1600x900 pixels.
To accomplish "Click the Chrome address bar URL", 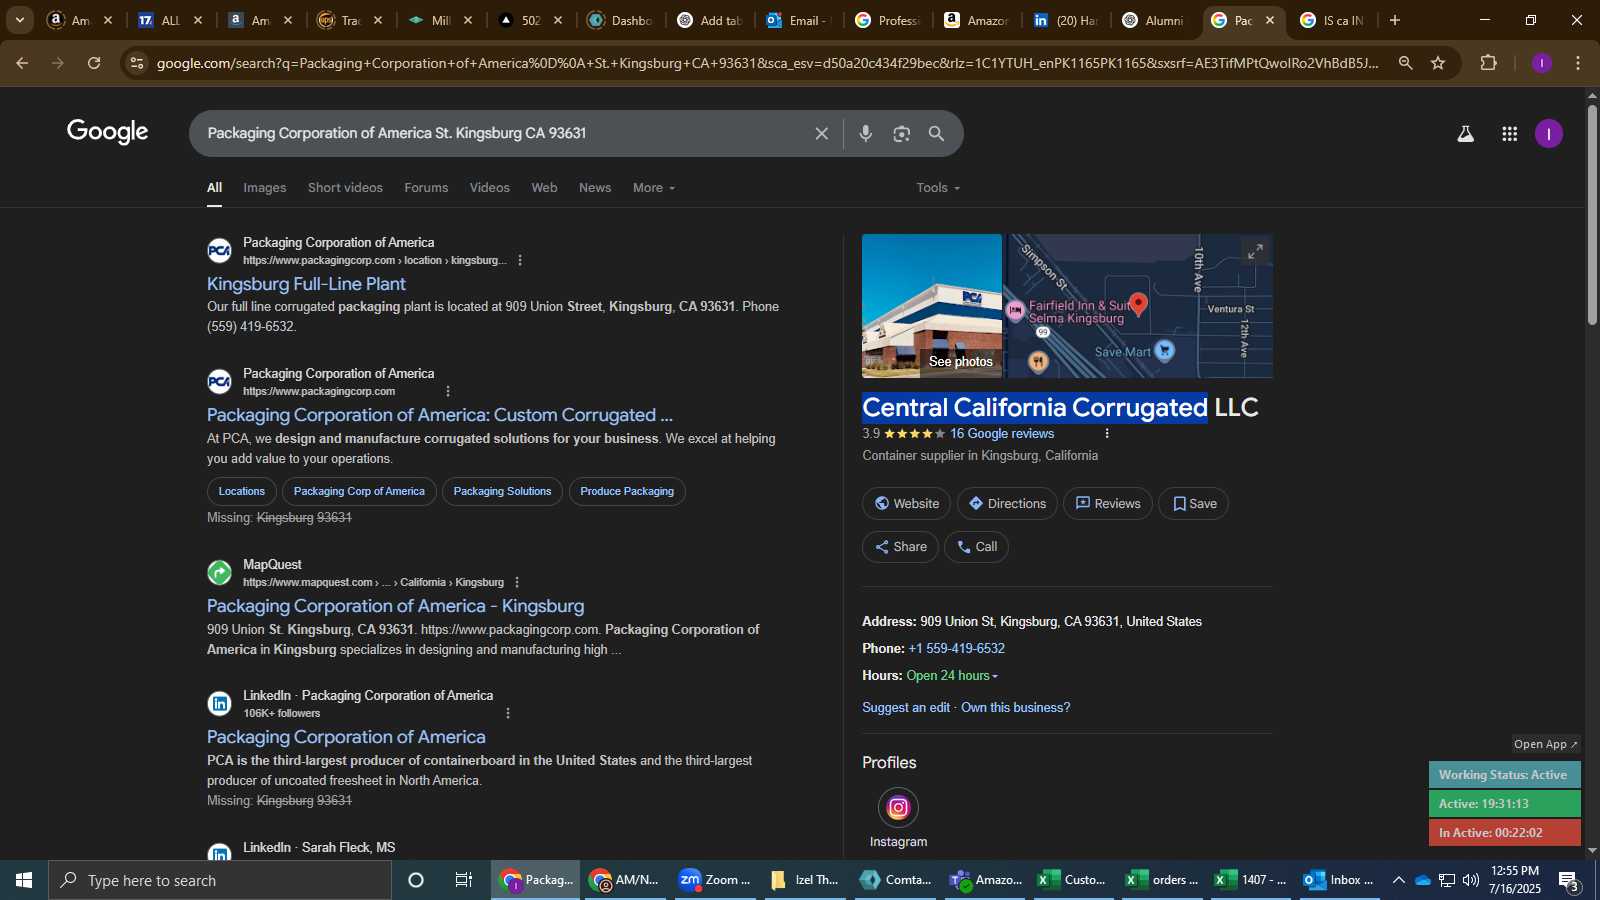I will [x=767, y=63].
